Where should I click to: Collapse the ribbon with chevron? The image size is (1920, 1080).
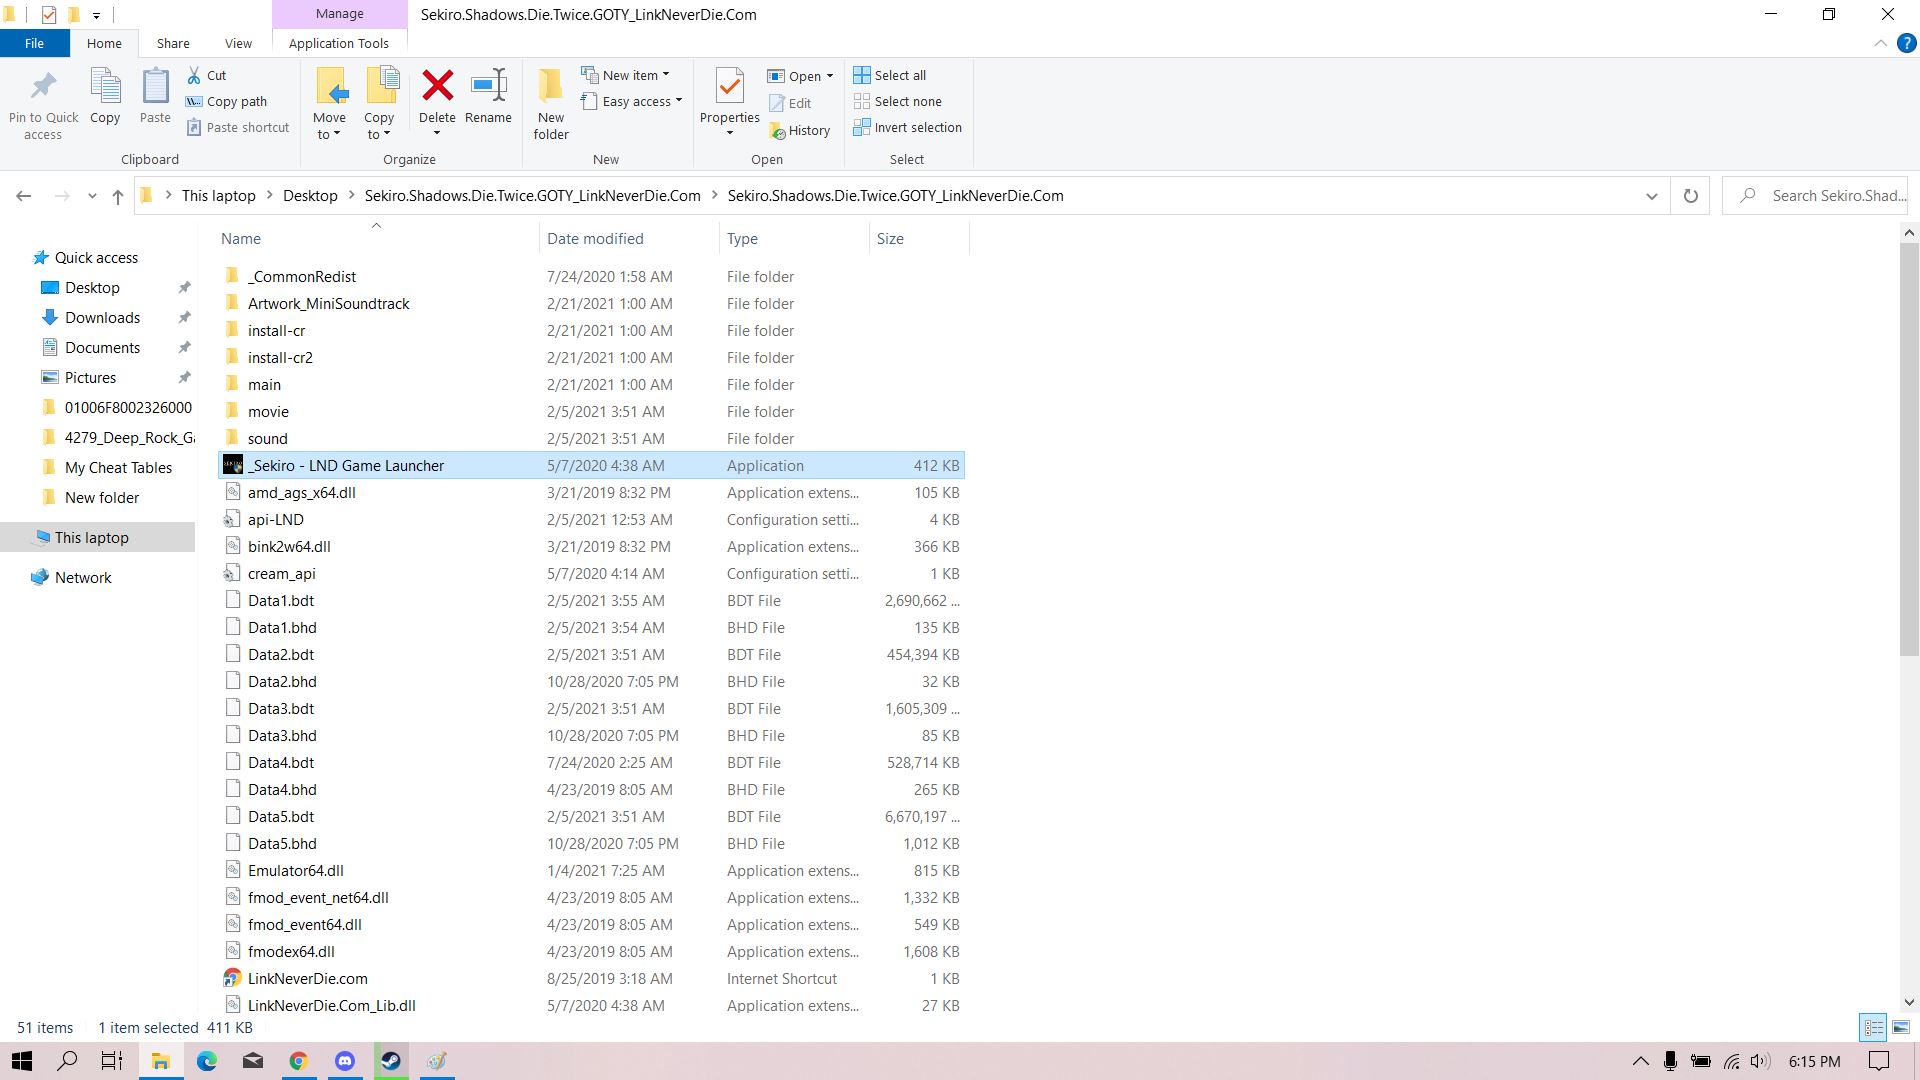pos(1880,43)
